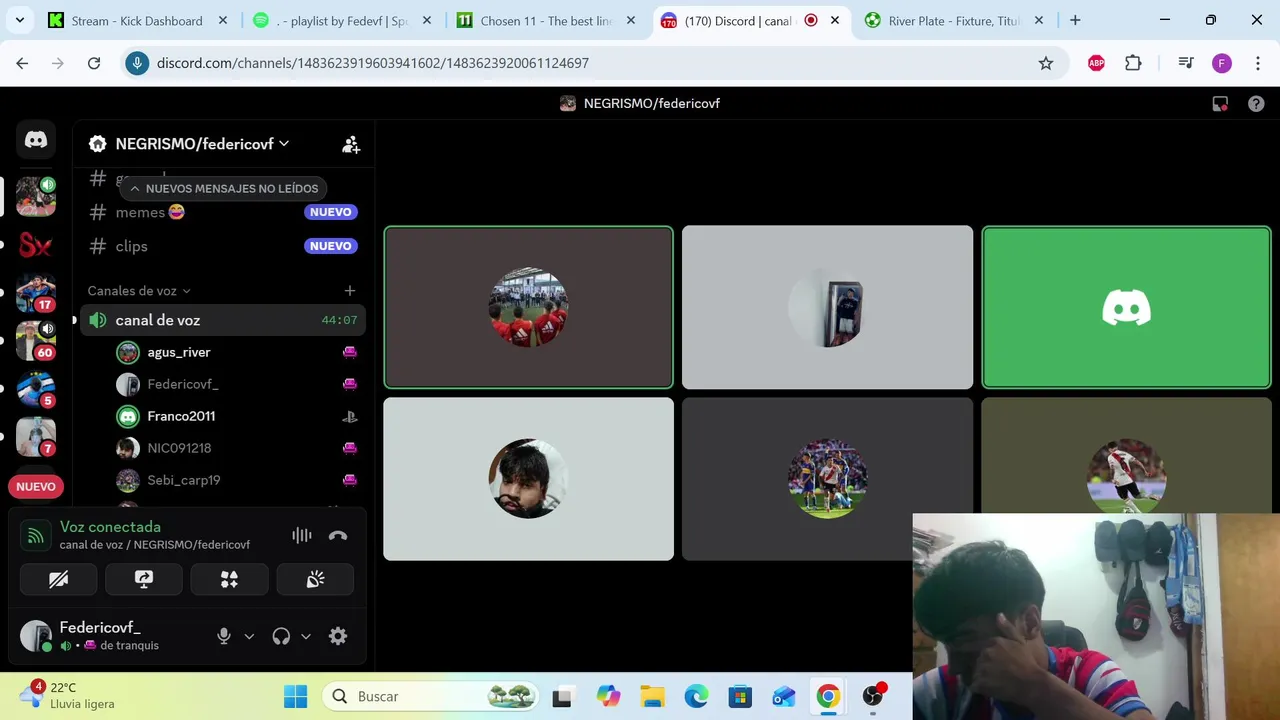
Task: Switch to Chosen 11 tab
Action: pos(548,20)
